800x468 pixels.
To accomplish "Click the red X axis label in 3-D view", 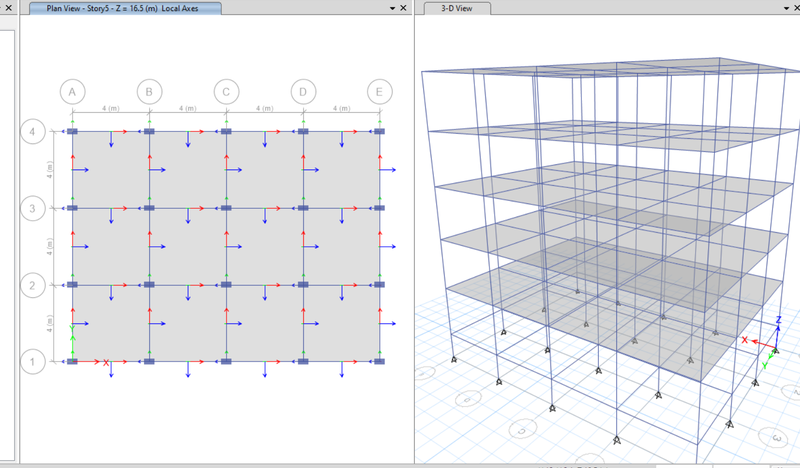I will (x=744, y=339).
